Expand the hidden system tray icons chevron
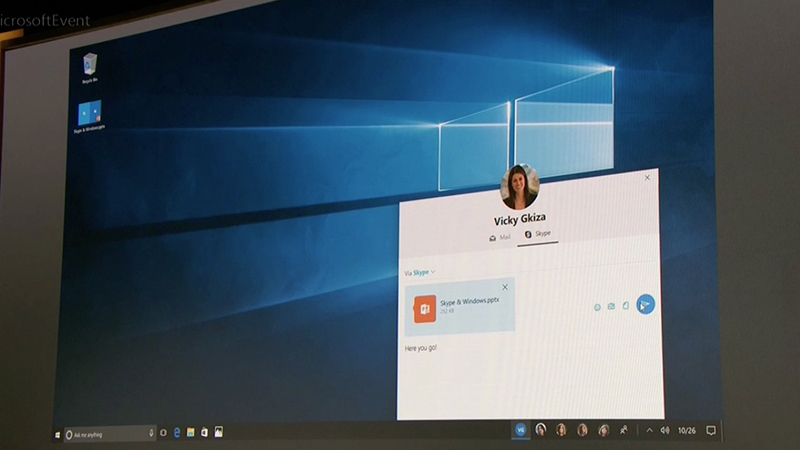 tap(649, 431)
